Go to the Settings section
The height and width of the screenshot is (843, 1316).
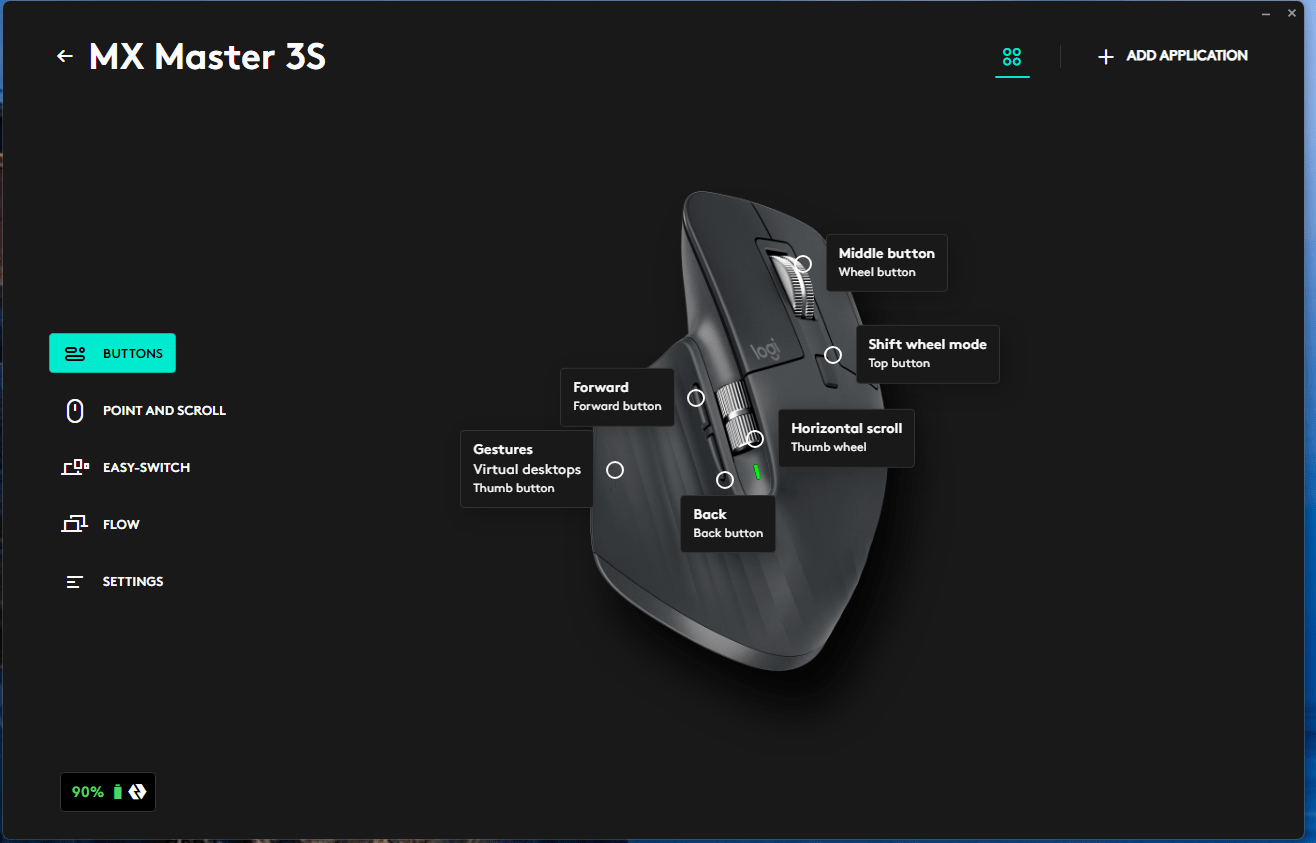pyautogui.click(x=132, y=581)
